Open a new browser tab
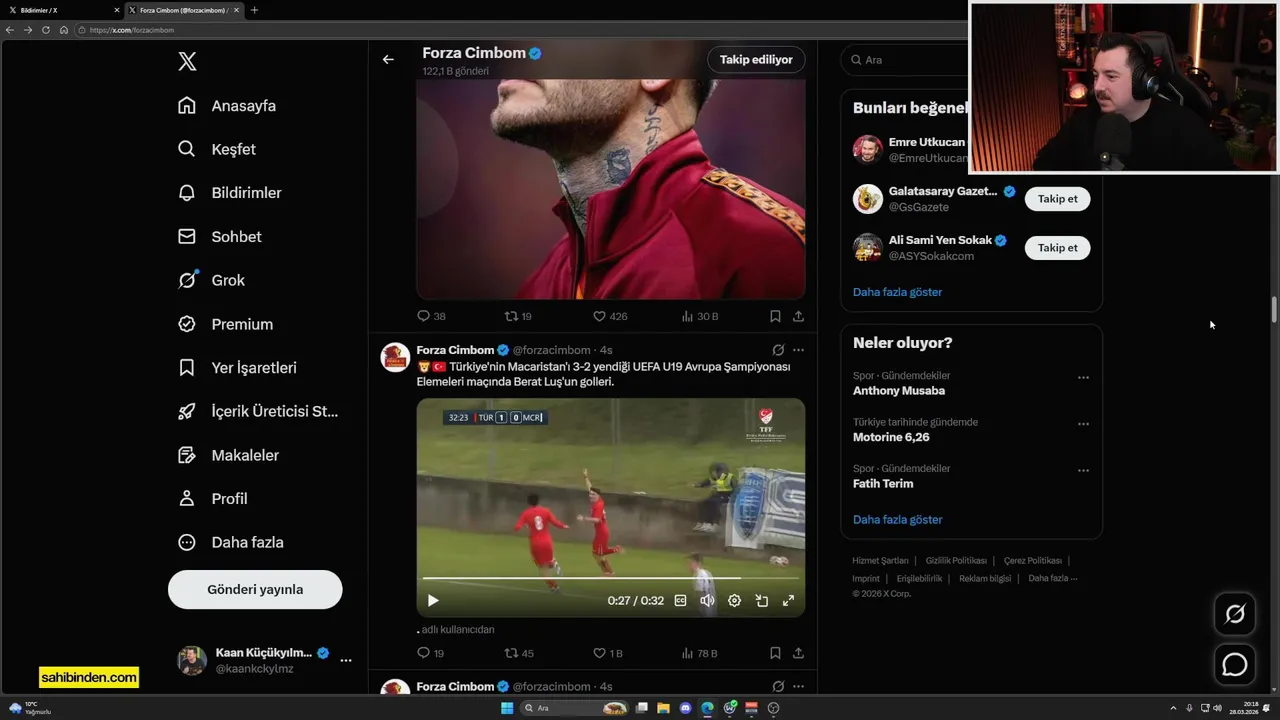1280x720 pixels. [254, 10]
